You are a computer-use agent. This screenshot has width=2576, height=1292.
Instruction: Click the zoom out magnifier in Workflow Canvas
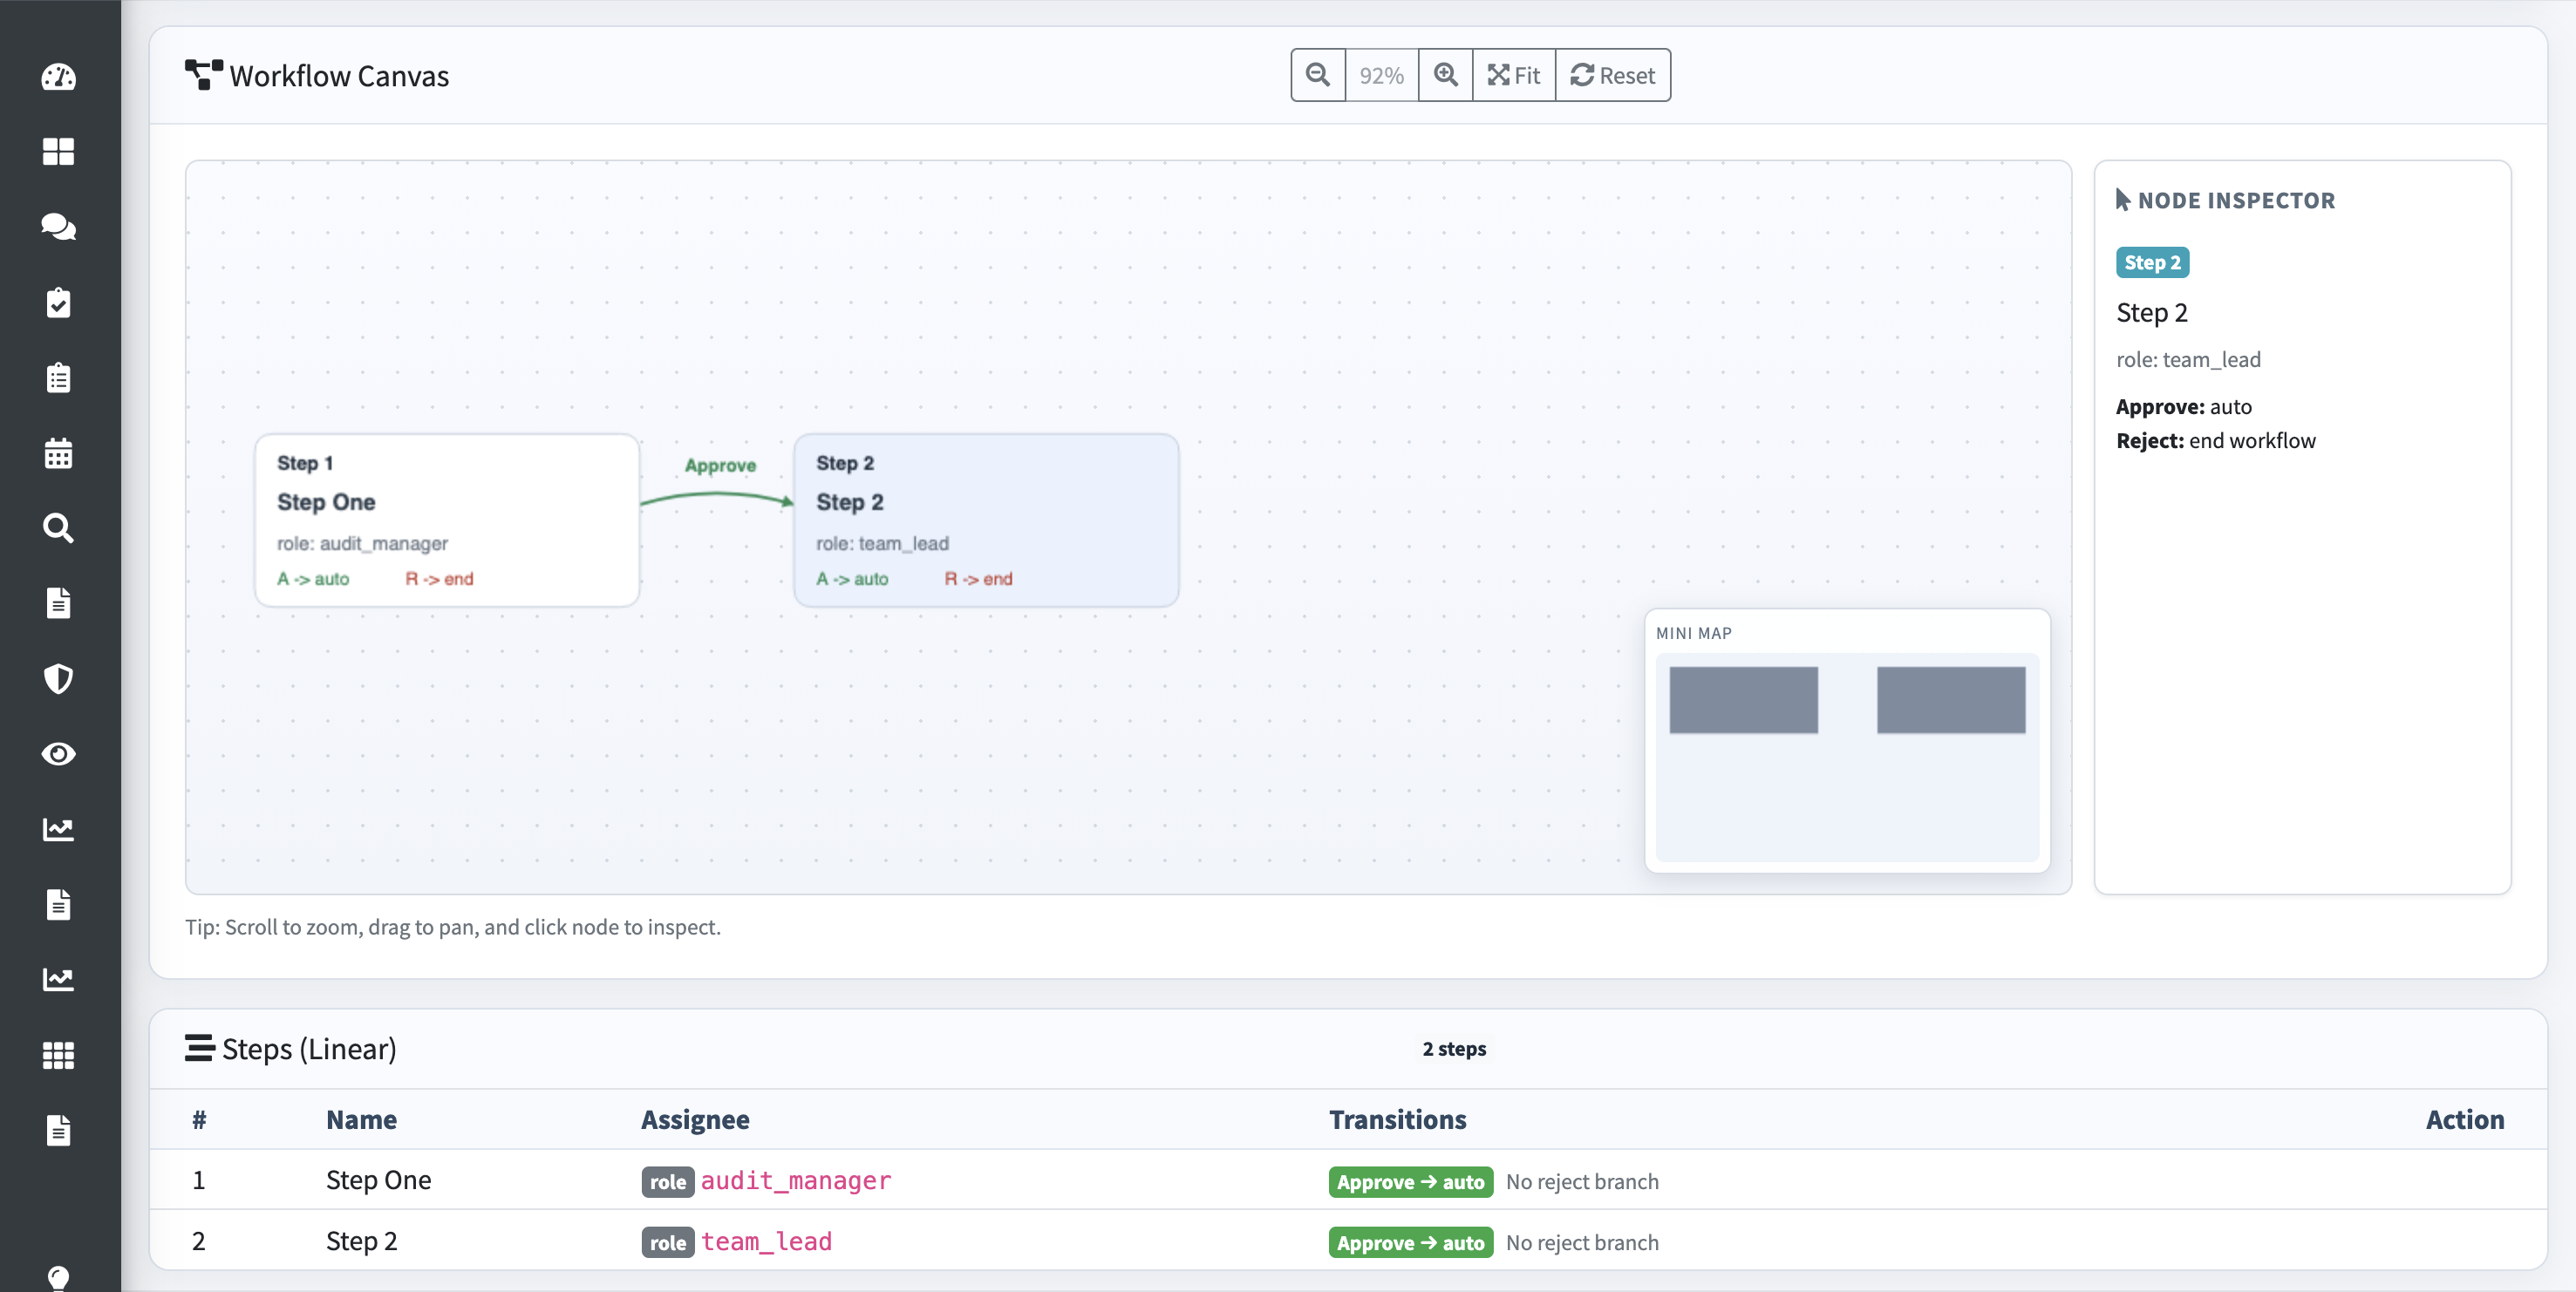pyautogui.click(x=1318, y=75)
